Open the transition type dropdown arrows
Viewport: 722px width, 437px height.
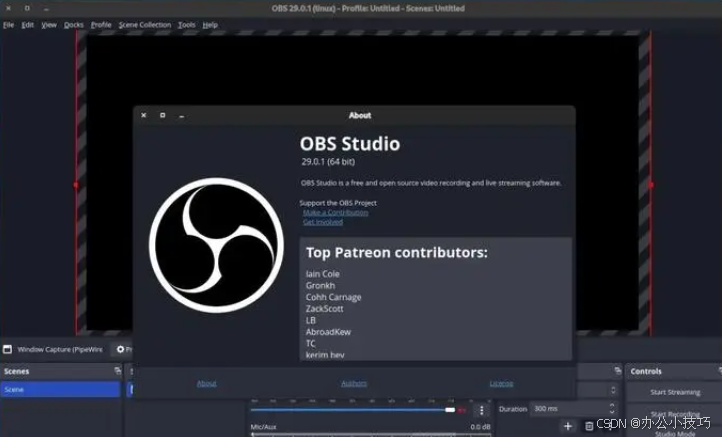(613, 390)
